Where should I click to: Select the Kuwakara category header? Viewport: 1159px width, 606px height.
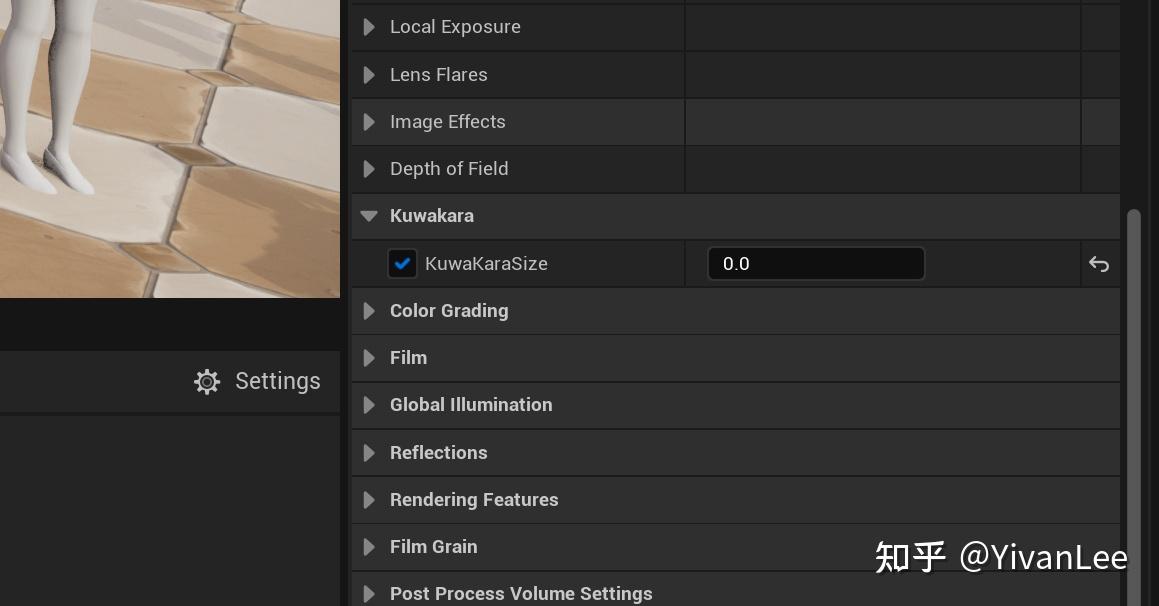(432, 215)
